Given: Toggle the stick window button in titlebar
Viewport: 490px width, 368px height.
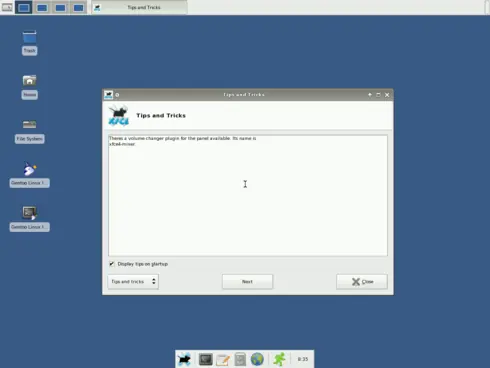Looking at the screenshot, I should tap(117, 95).
